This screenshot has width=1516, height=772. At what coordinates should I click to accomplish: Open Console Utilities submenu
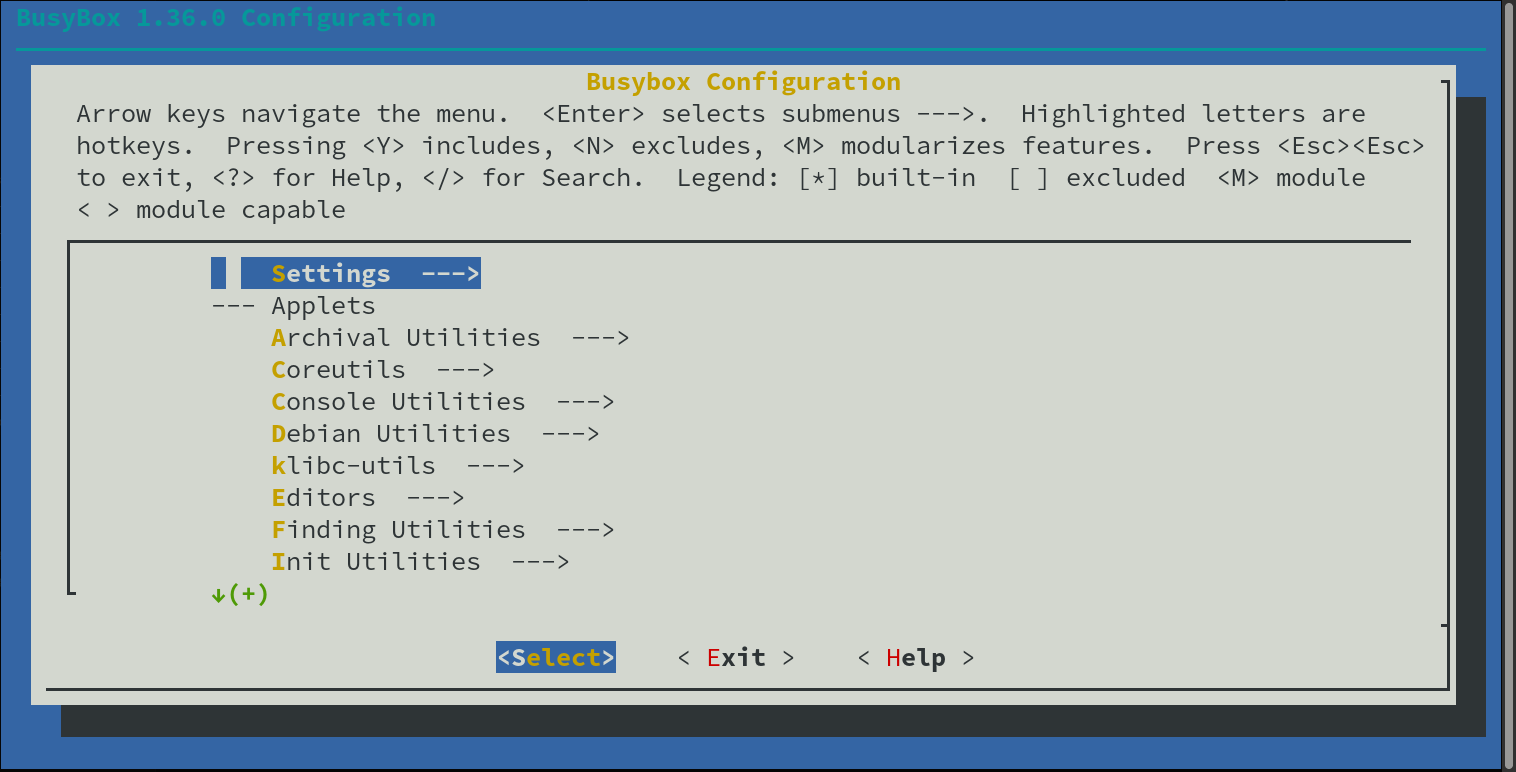443,401
